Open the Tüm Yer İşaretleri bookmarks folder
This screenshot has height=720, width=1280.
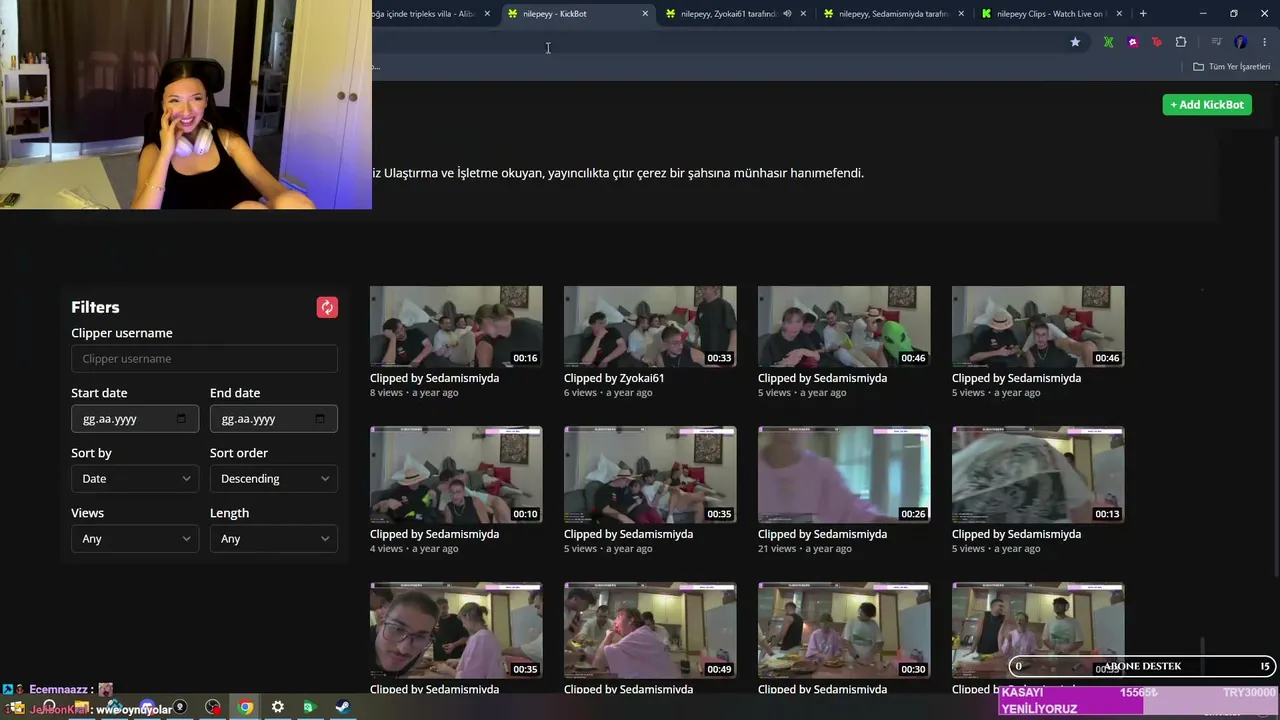point(1232,67)
